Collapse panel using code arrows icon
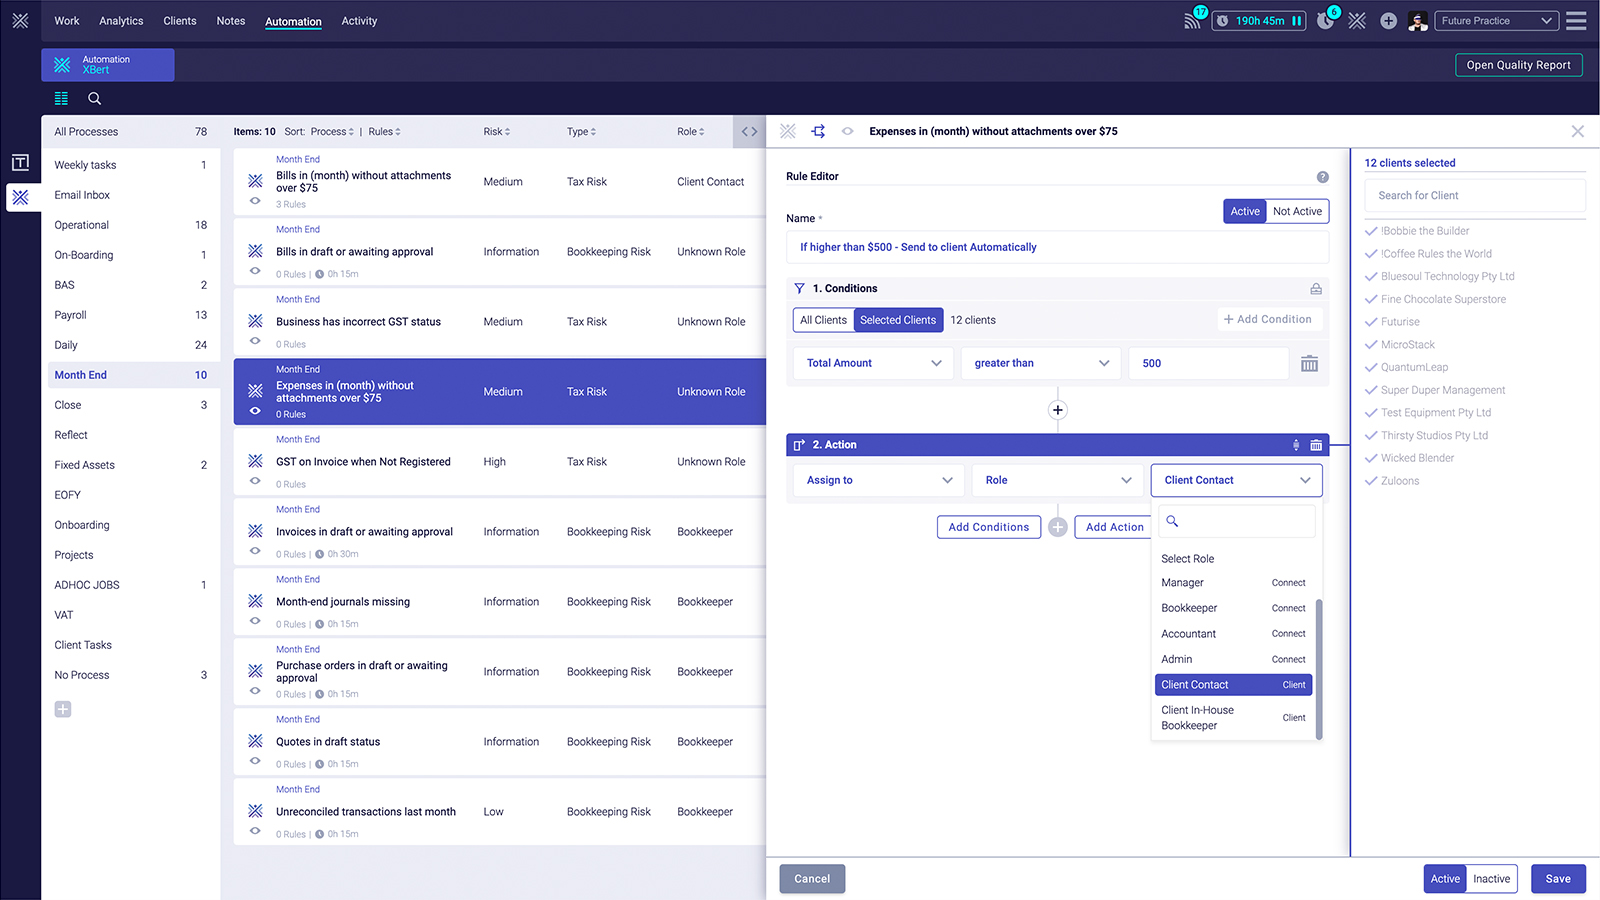This screenshot has height=900, width=1600. [x=749, y=131]
